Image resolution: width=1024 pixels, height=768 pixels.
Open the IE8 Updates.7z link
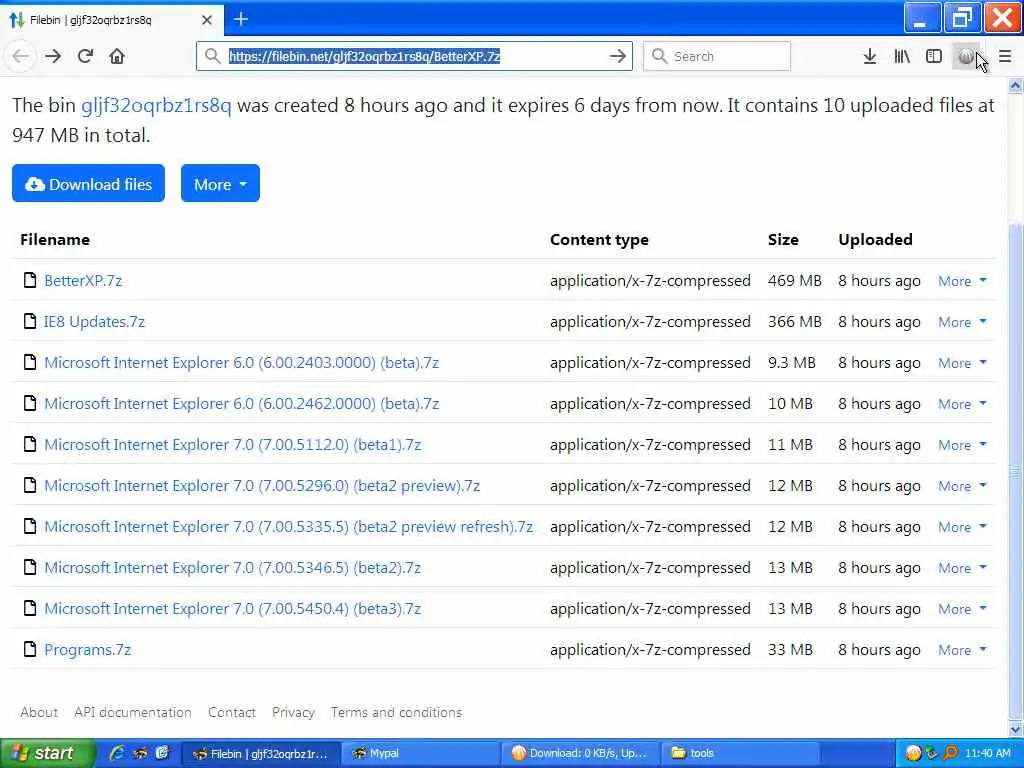(x=94, y=321)
